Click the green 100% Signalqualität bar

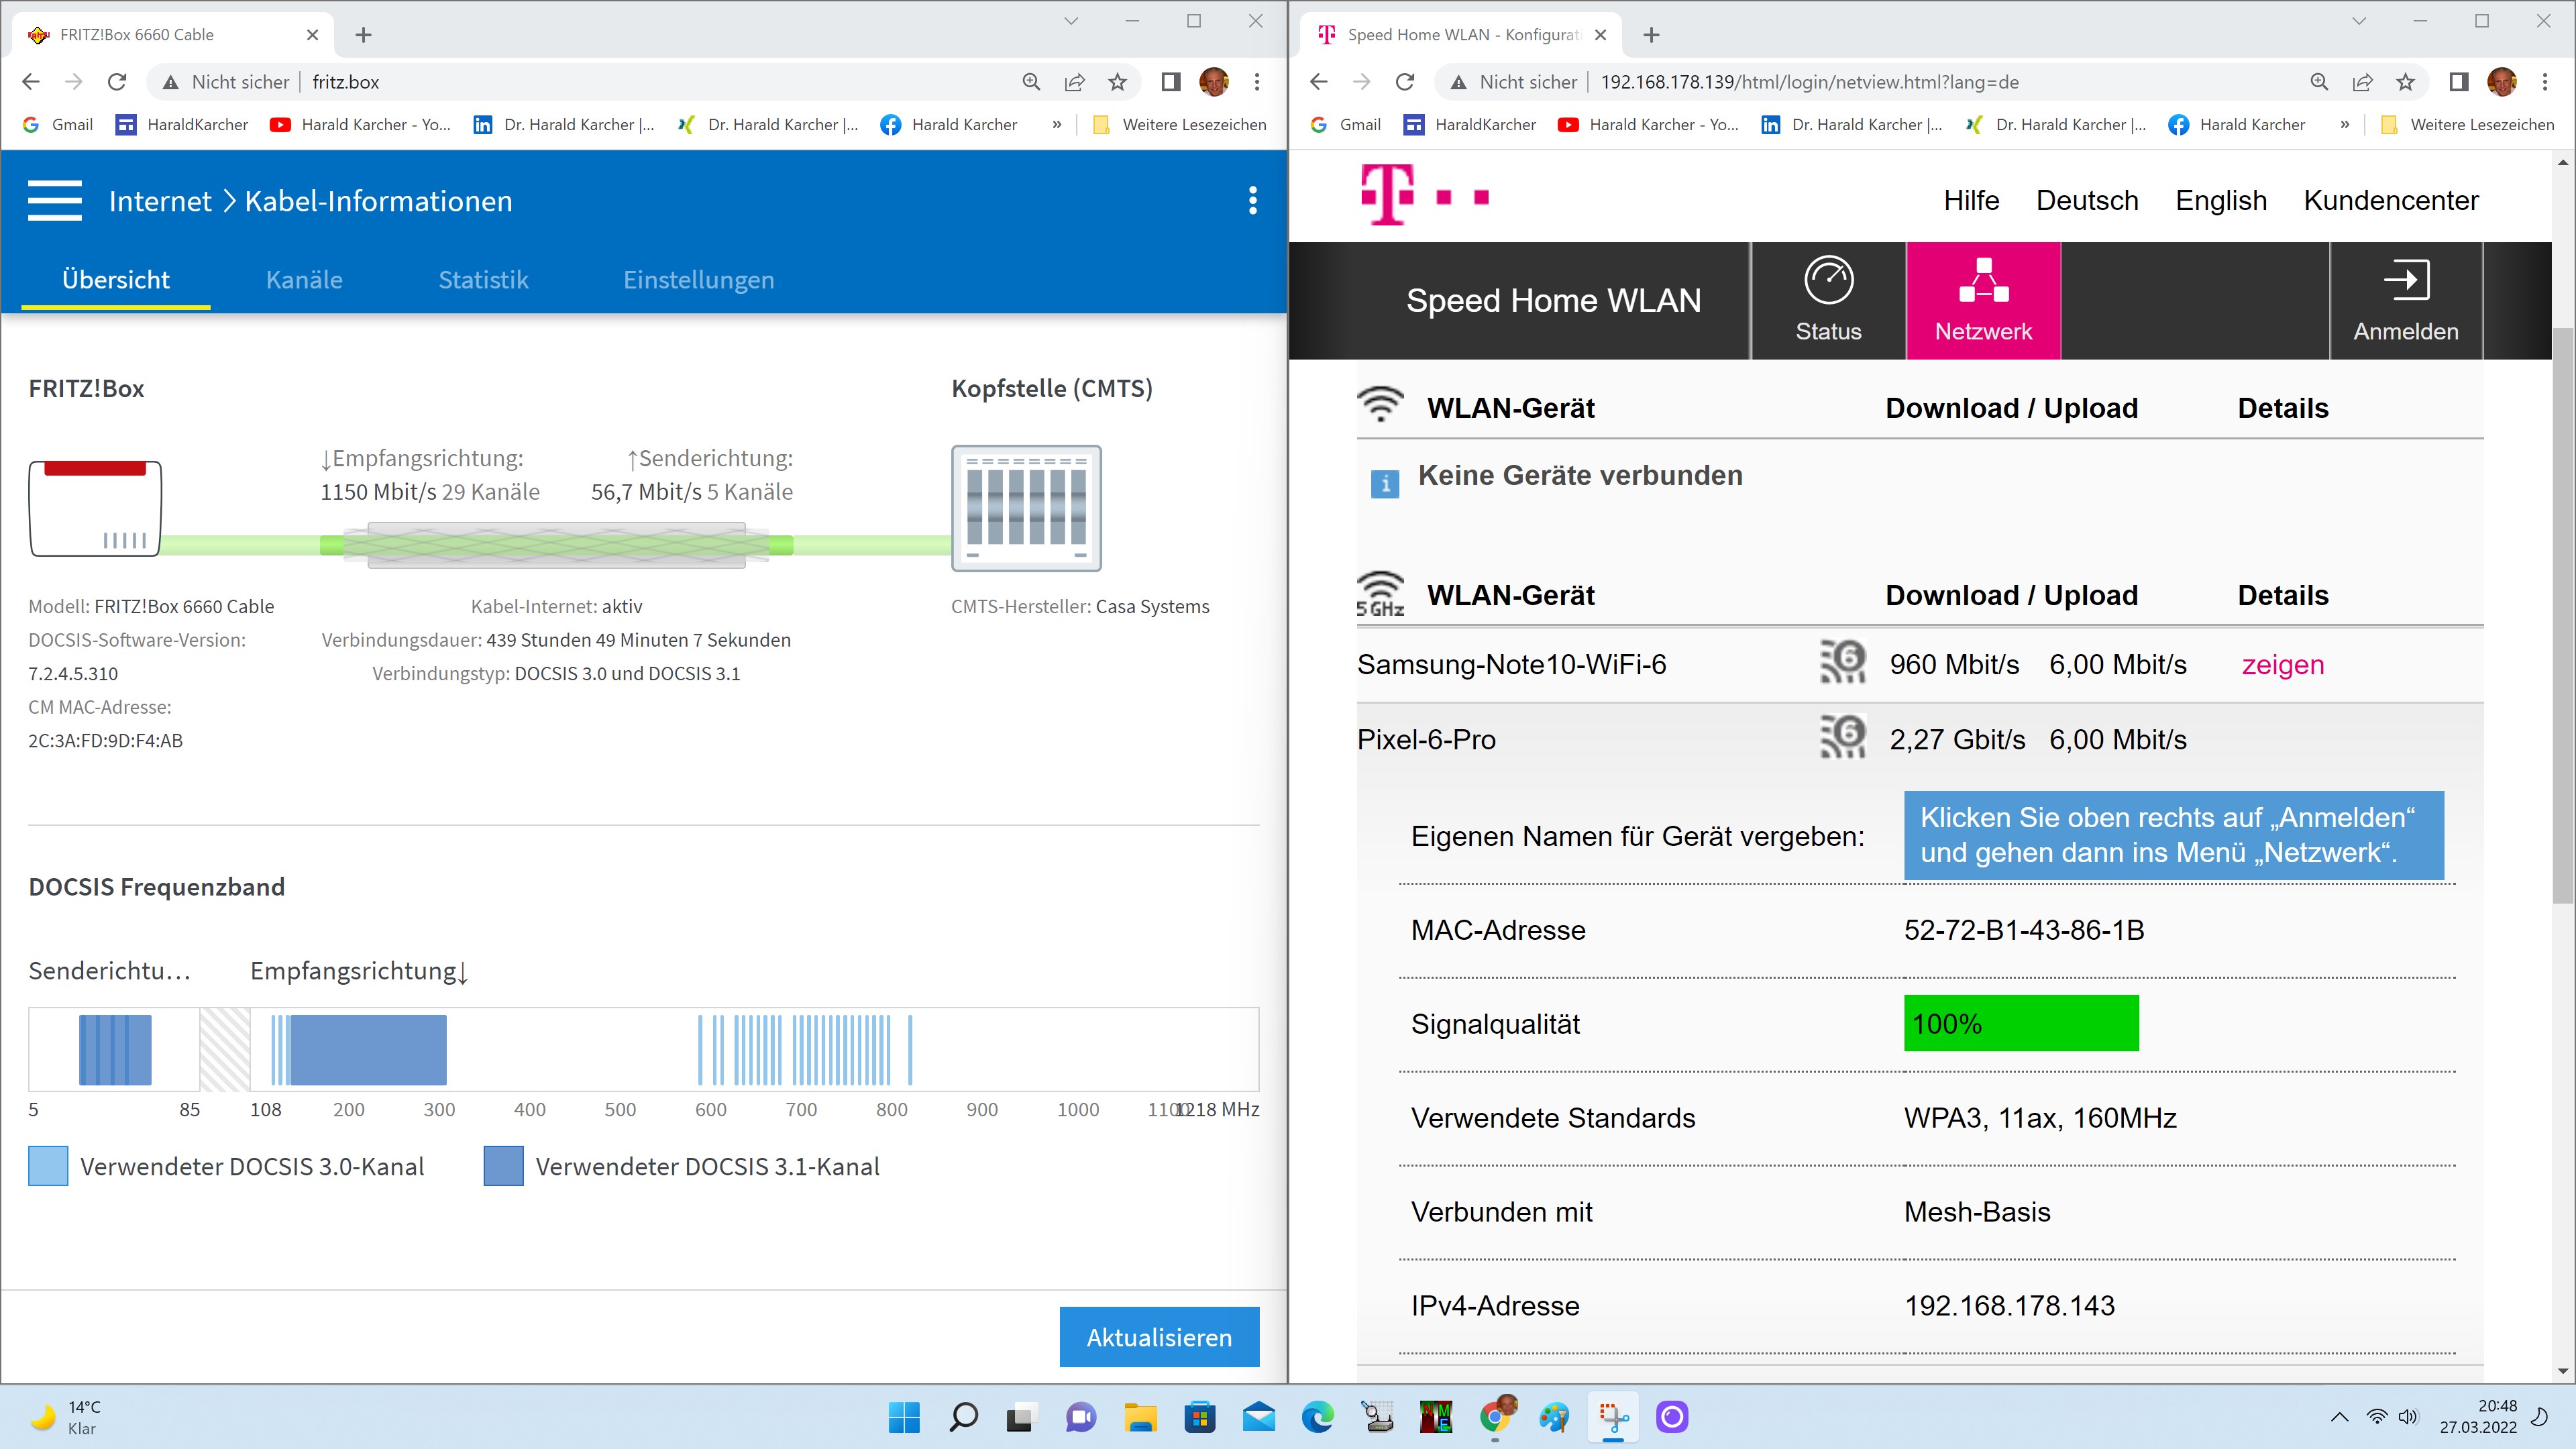click(2020, 1023)
